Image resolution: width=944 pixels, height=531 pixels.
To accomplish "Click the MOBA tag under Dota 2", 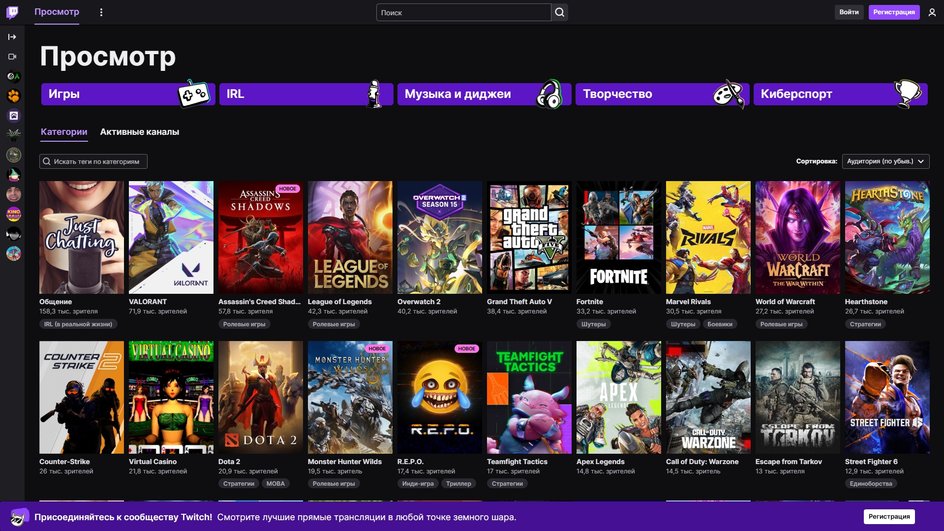I will [x=276, y=483].
